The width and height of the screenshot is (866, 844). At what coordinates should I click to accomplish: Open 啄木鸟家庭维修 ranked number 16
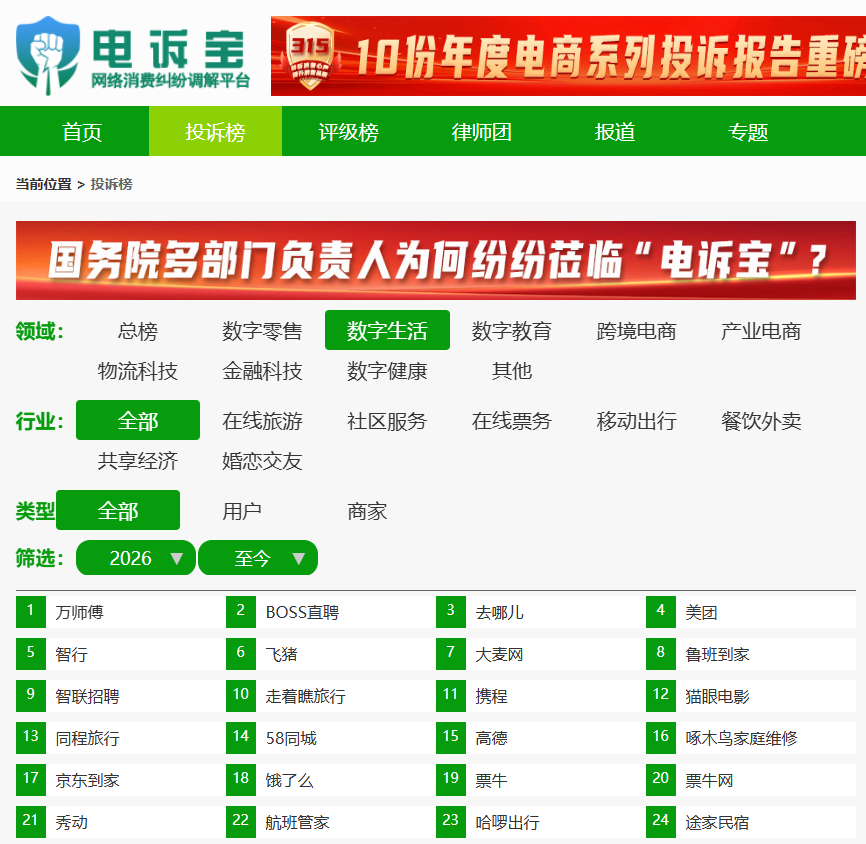[741, 738]
